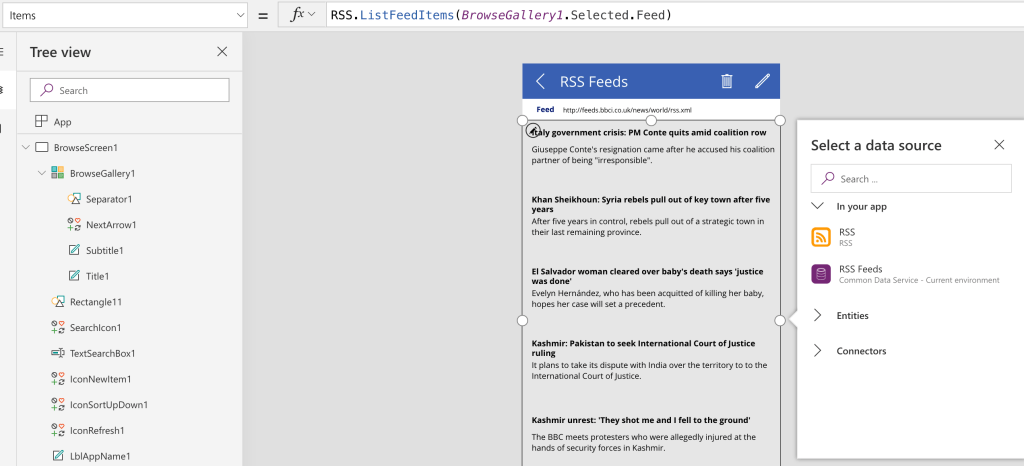Click the LblAppName1 label icon

[x=57, y=456]
